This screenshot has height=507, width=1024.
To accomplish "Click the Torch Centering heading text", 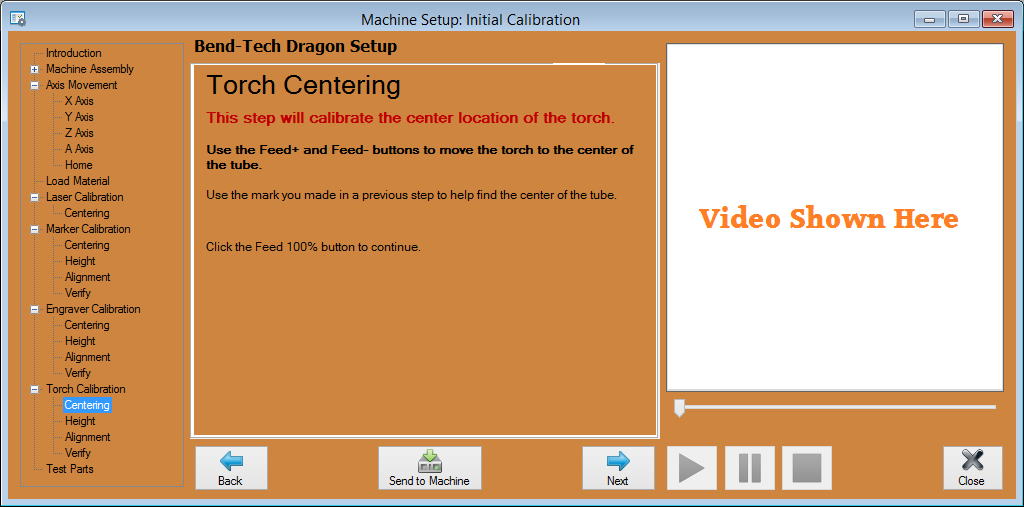I will (x=303, y=86).
